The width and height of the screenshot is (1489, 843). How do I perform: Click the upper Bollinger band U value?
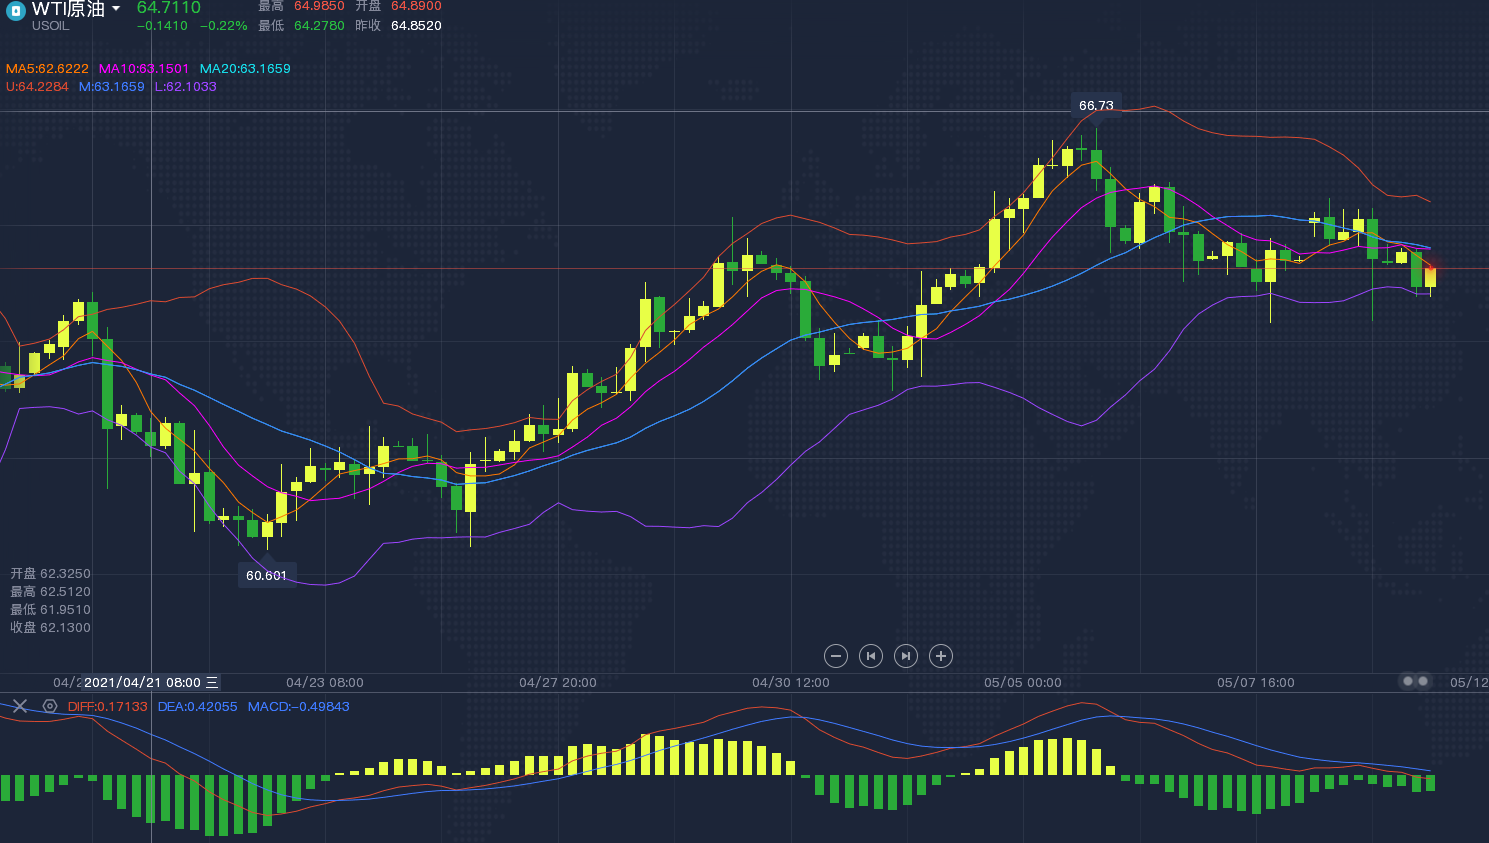[x=37, y=87]
